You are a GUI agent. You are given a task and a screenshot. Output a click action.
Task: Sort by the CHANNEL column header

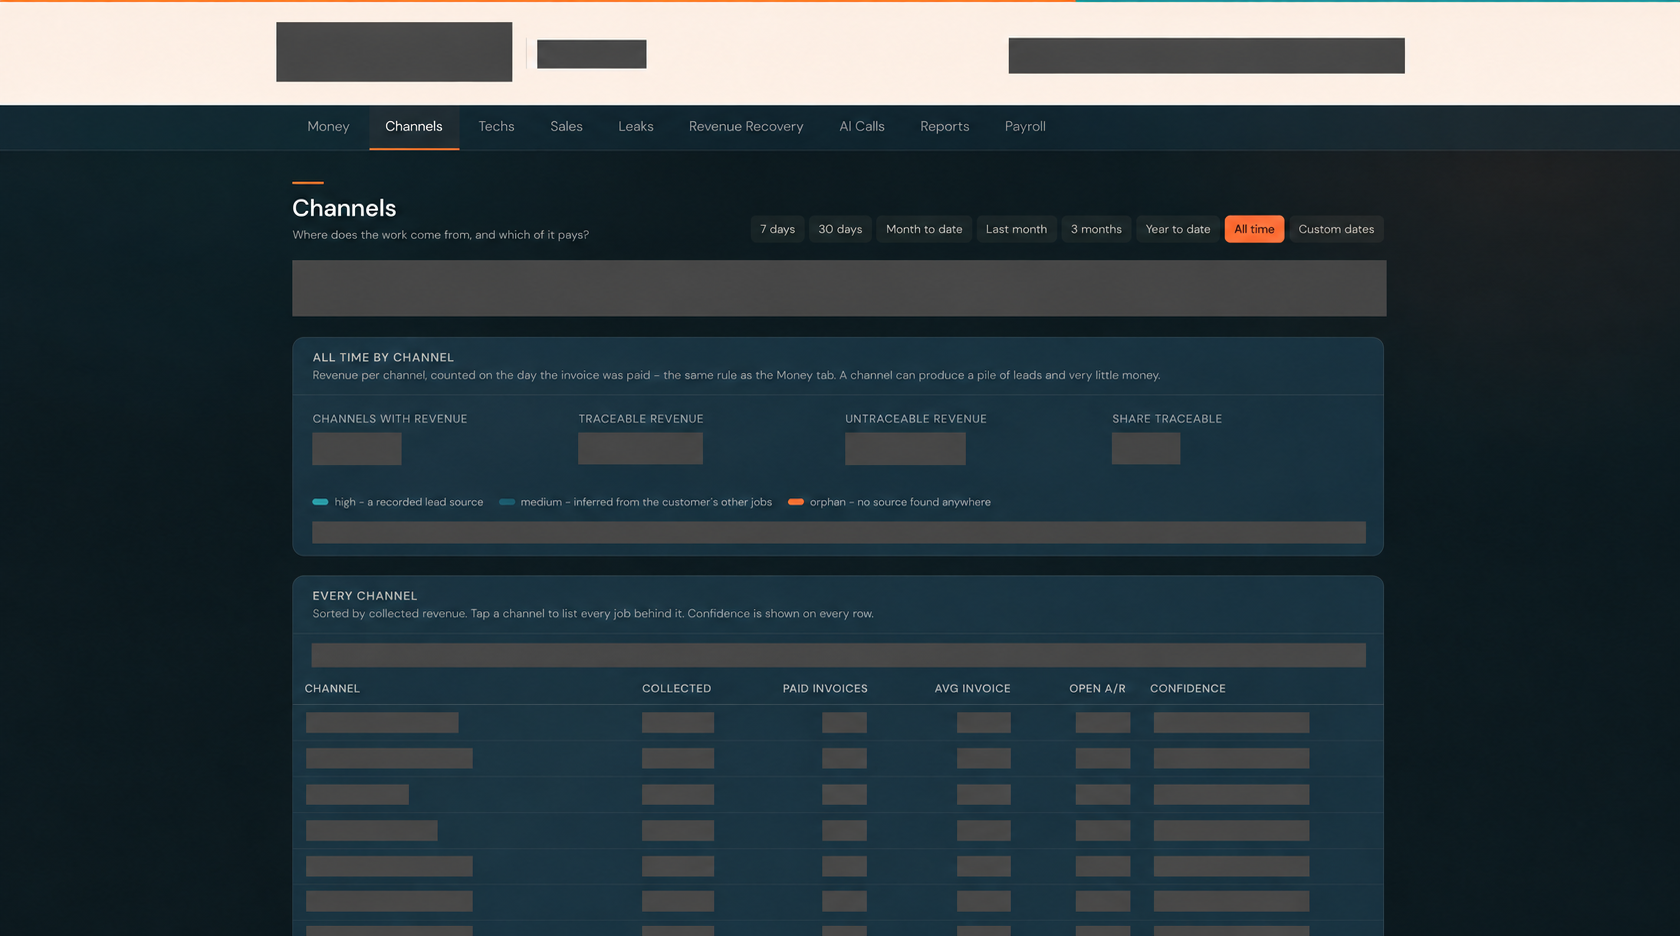(332, 689)
